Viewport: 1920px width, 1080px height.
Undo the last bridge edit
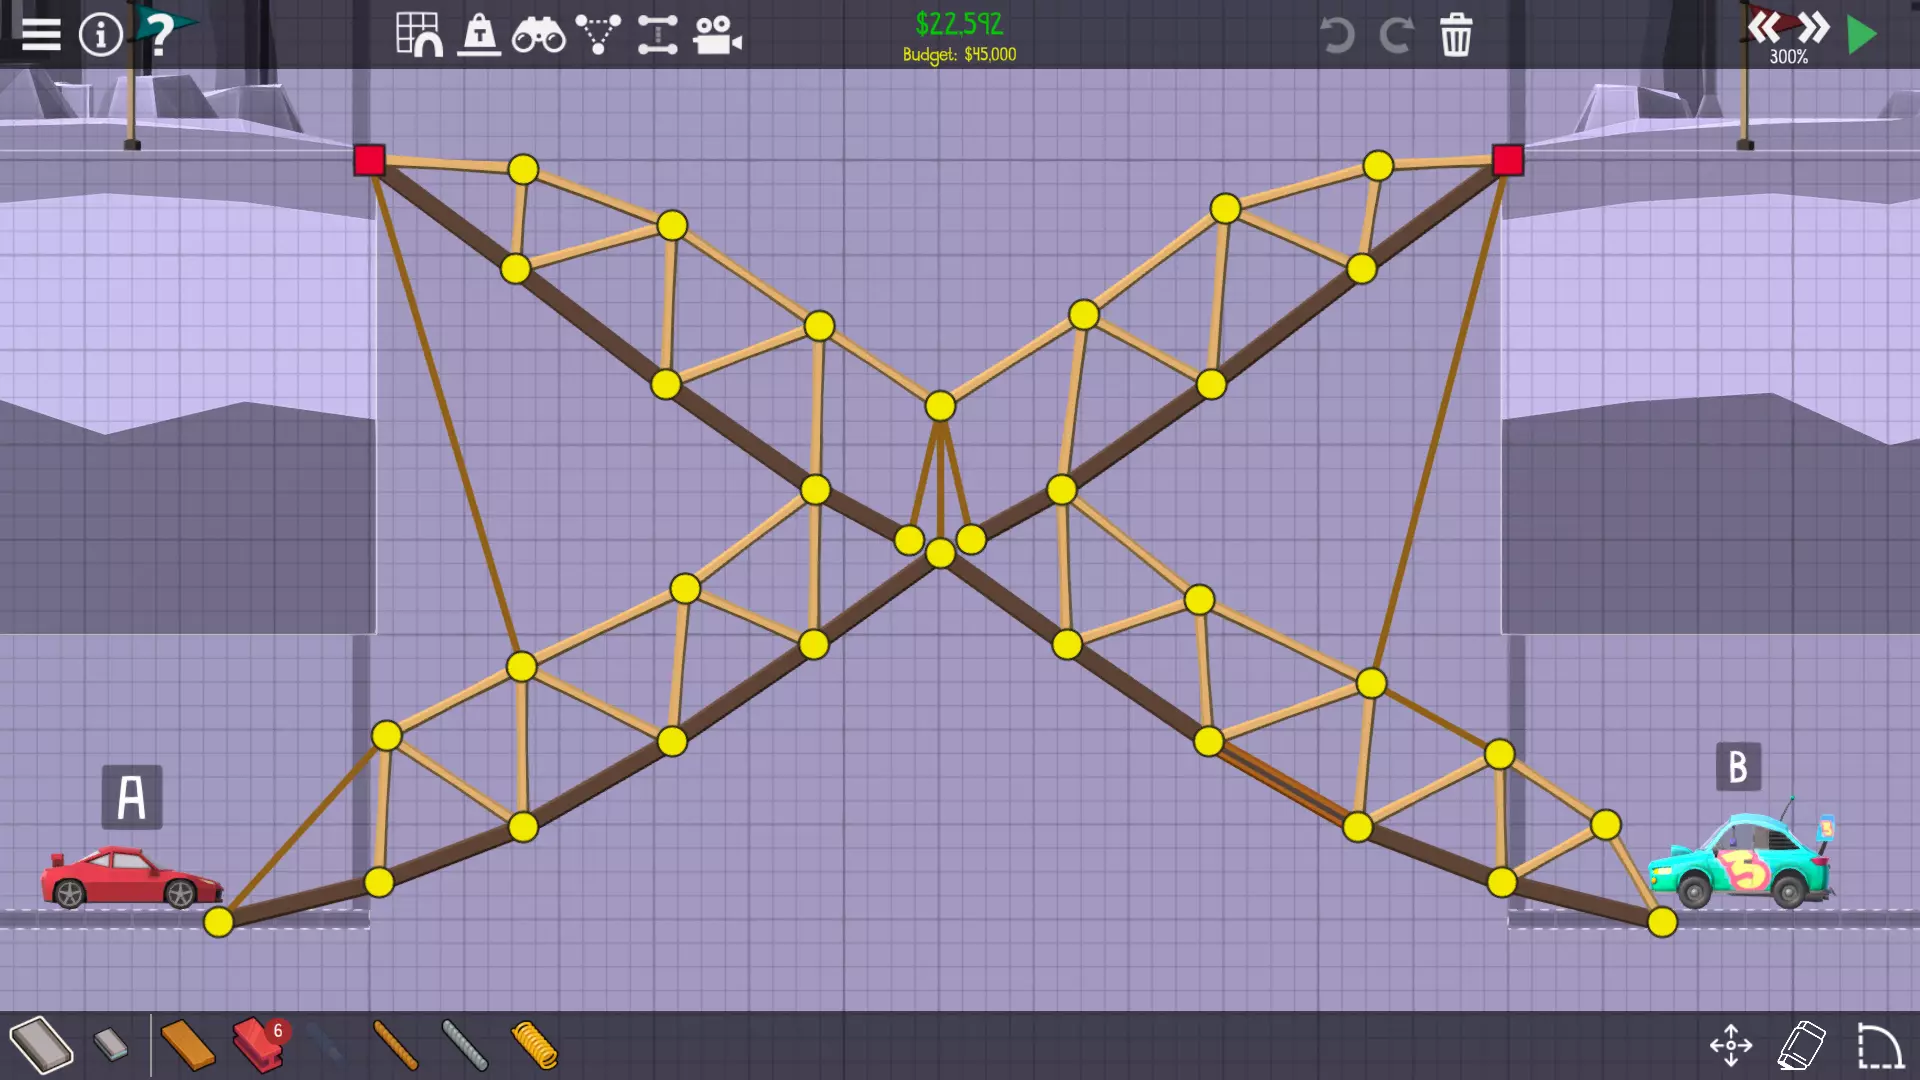click(x=1336, y=35)
